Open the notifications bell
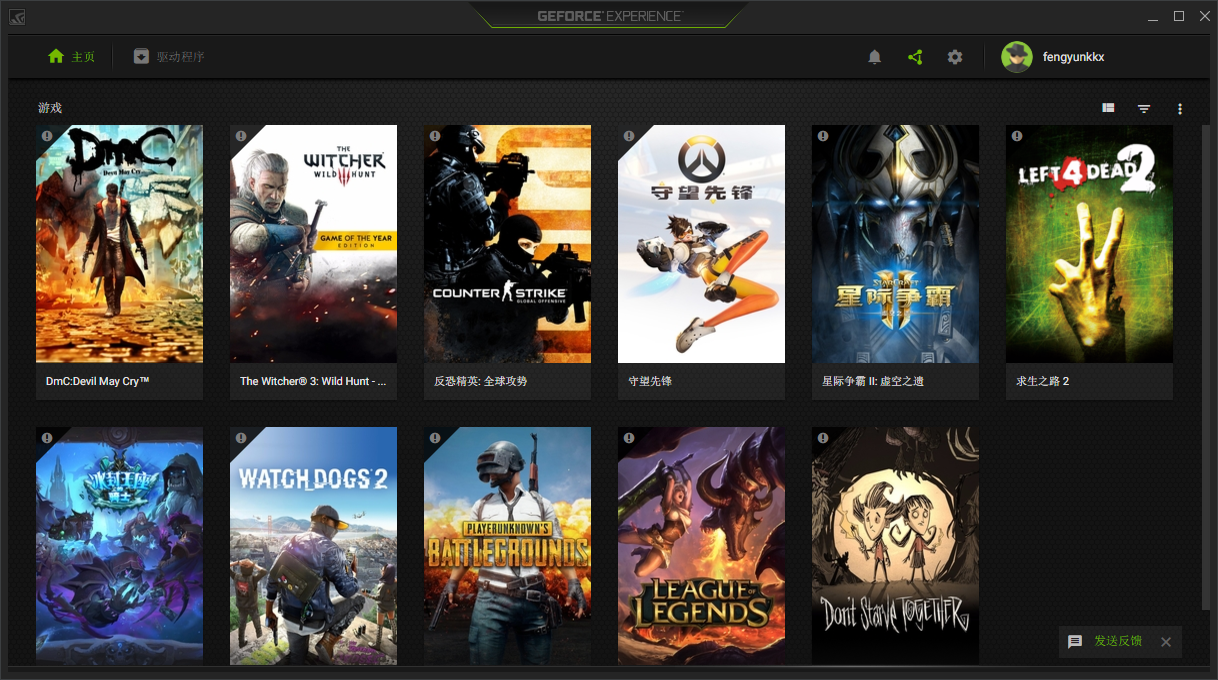Viewport: 1218px width, 680px height. [x=874, y=57]
